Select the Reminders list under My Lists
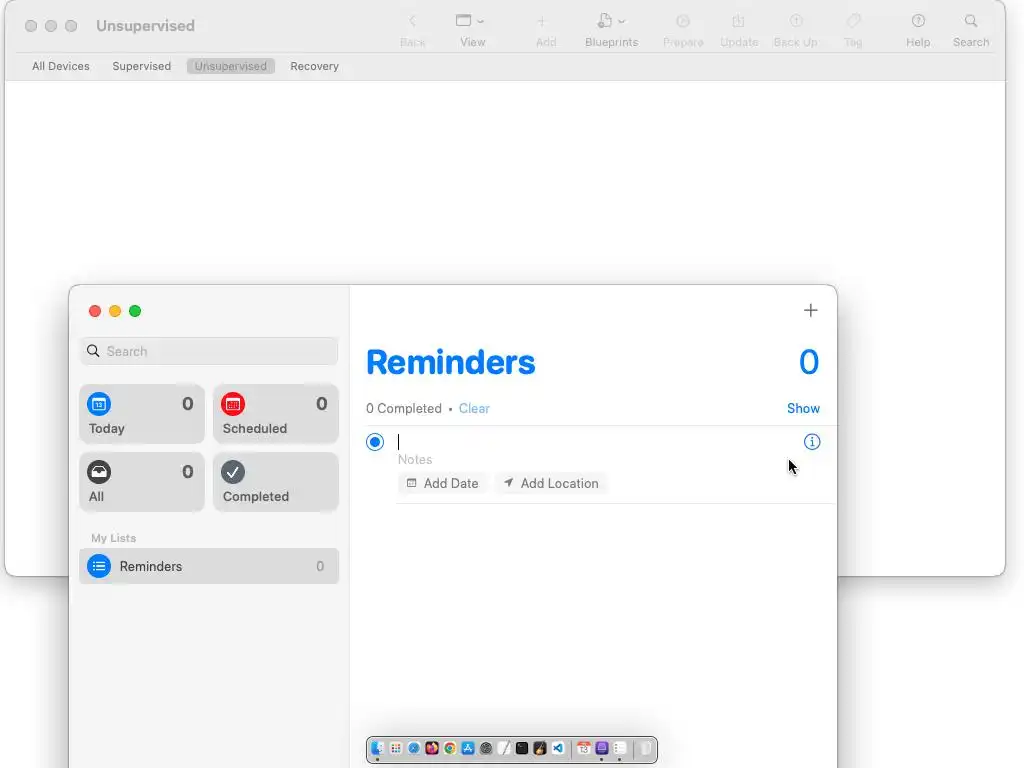 209,566
